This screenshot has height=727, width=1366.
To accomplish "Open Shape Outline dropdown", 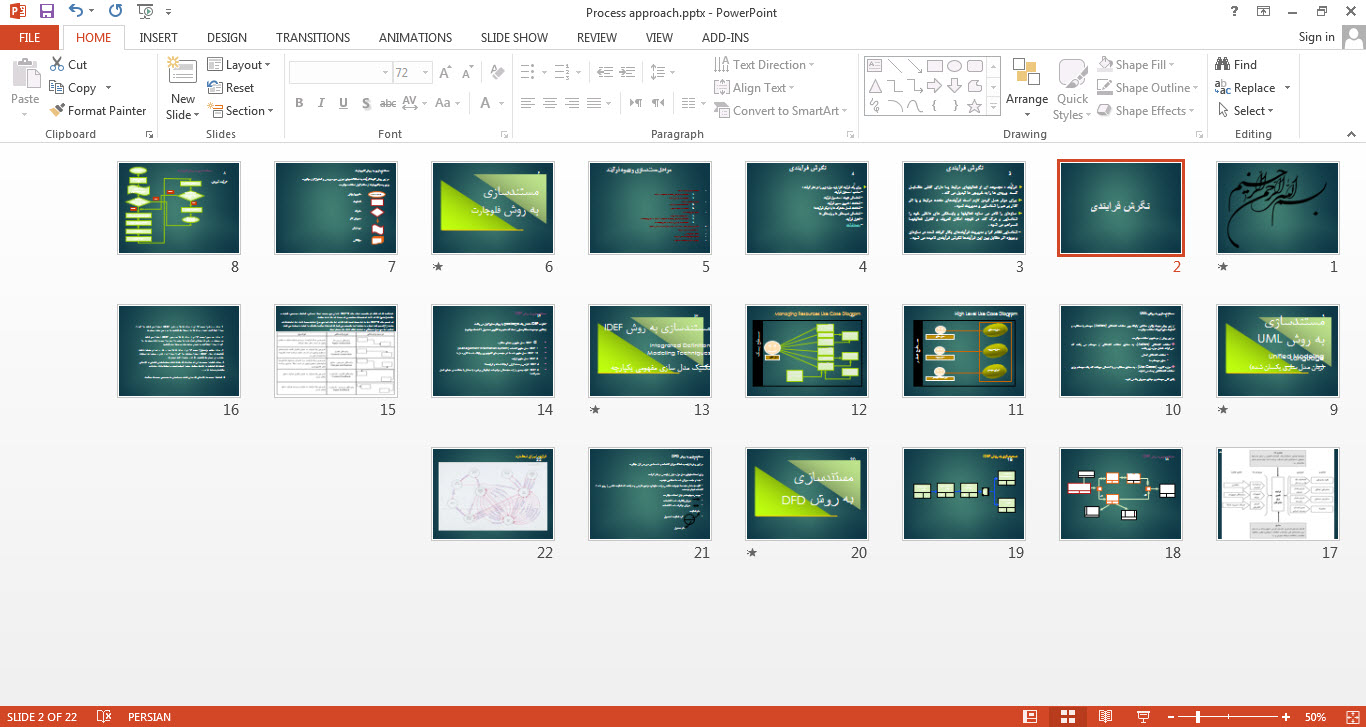I will [1150, 88].
